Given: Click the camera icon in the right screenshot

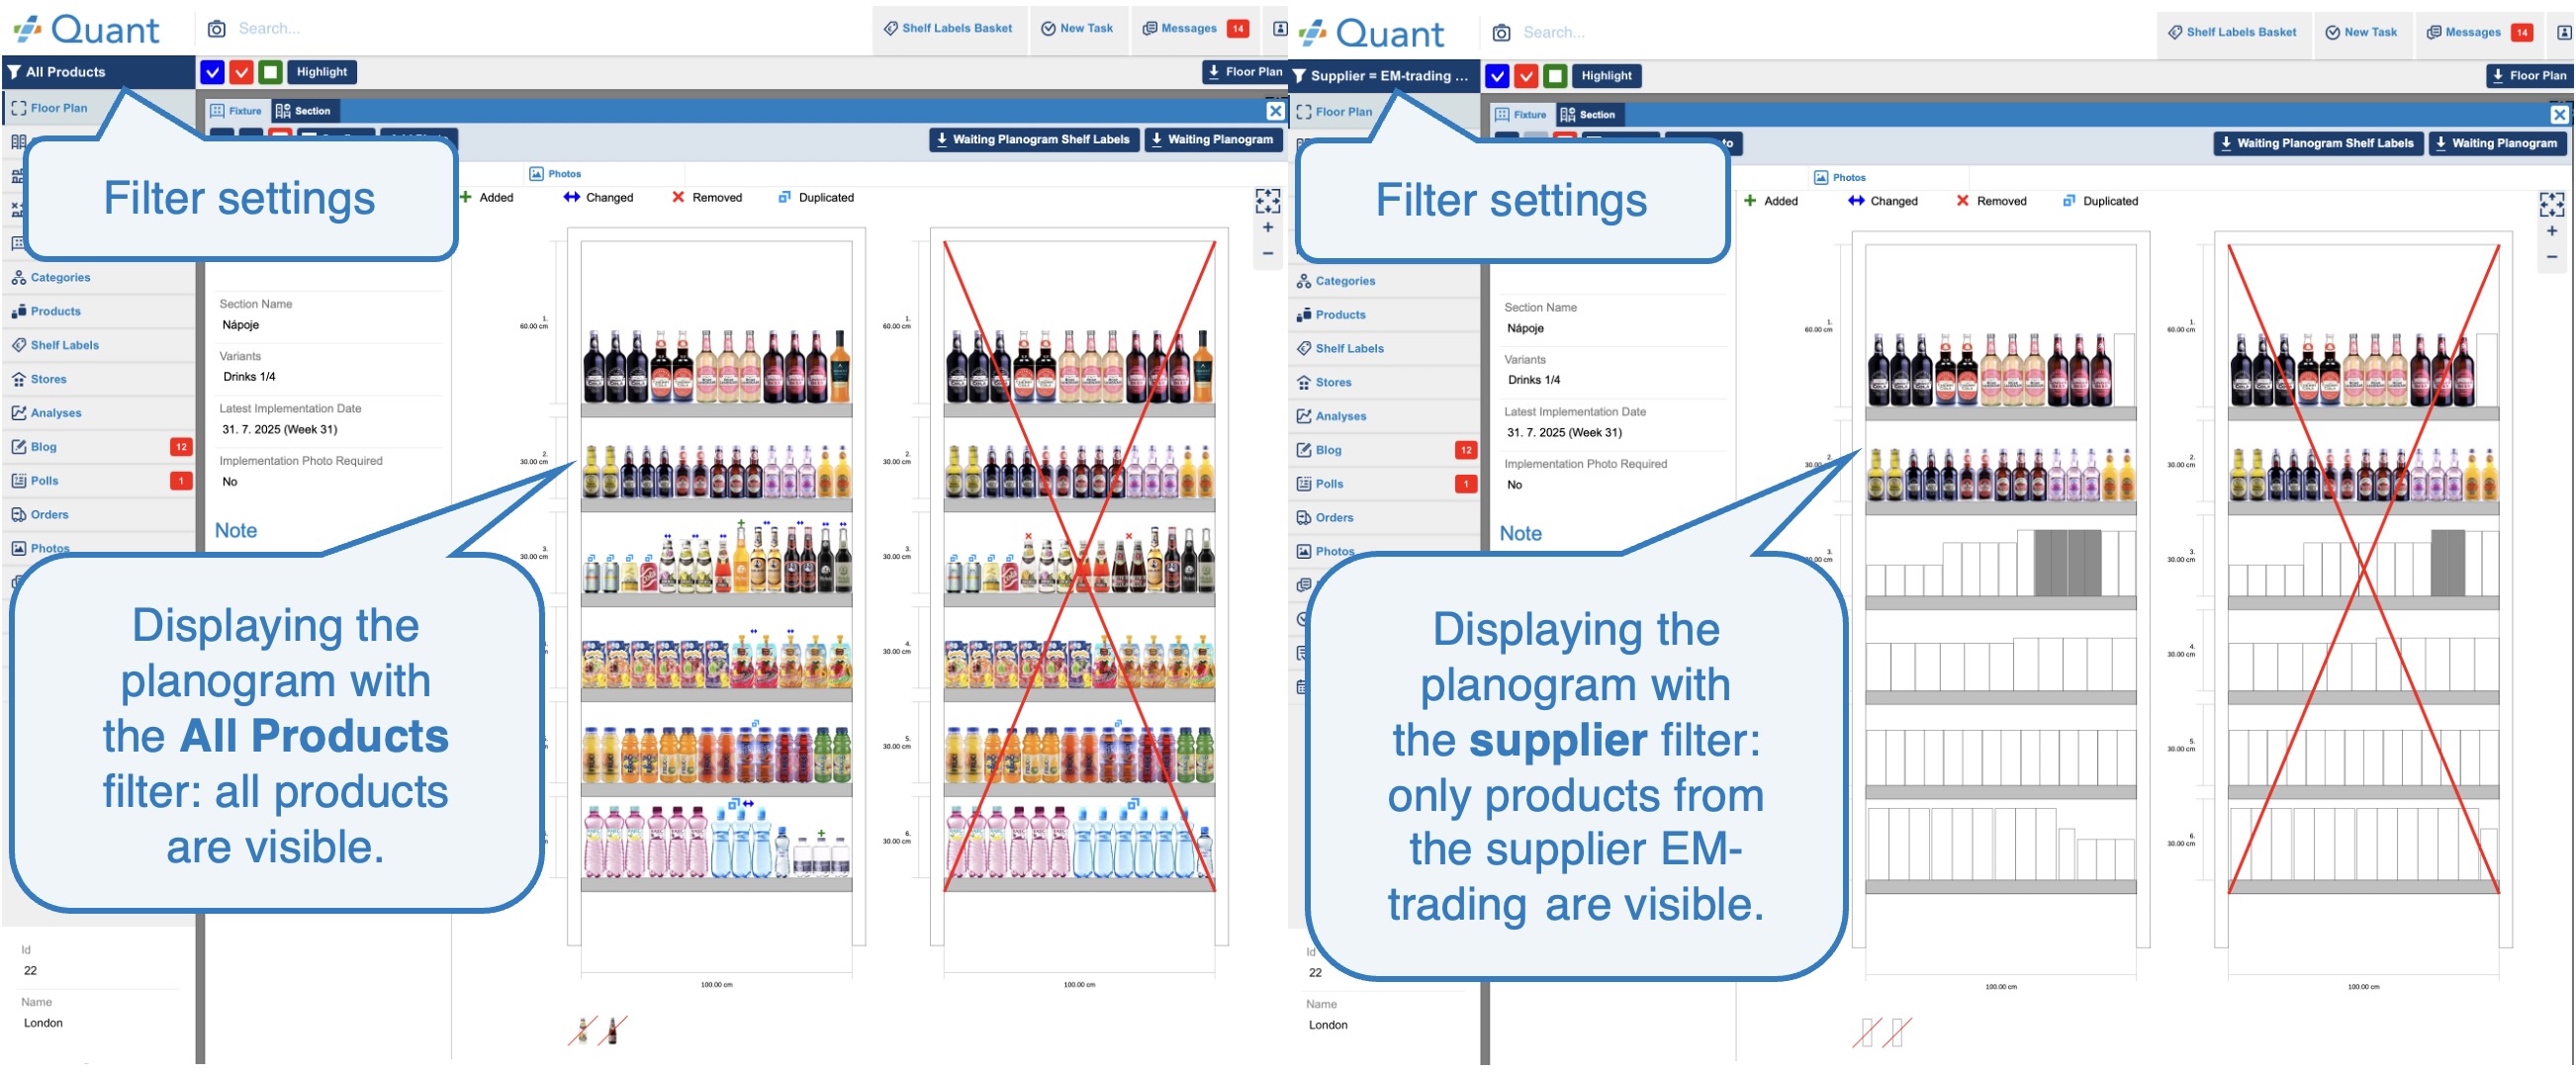Looking at the screenshot, I should coord(1501,33).
